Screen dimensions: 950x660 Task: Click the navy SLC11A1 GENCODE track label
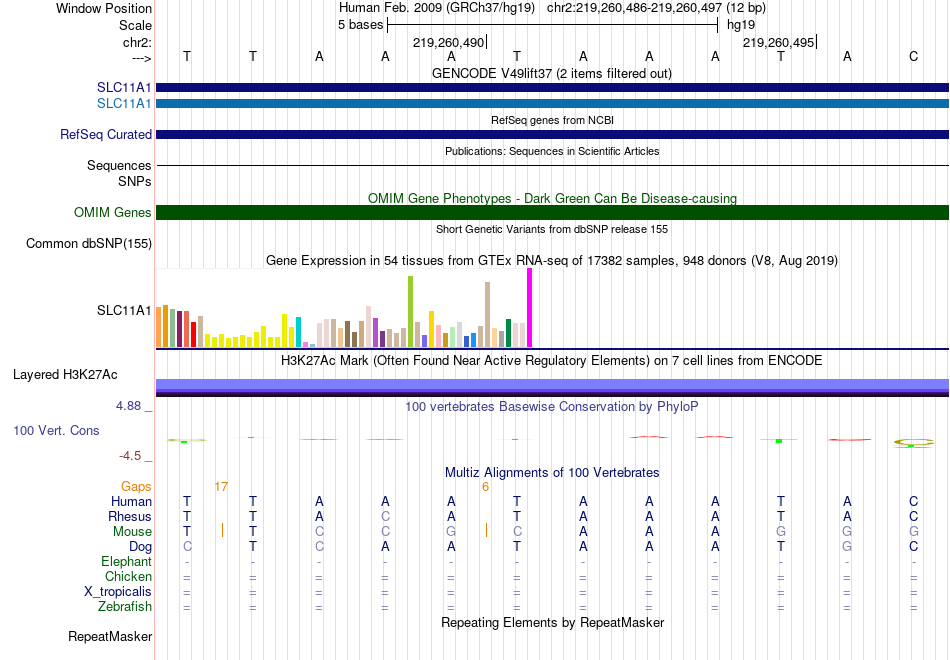click(x=124, y=88)
